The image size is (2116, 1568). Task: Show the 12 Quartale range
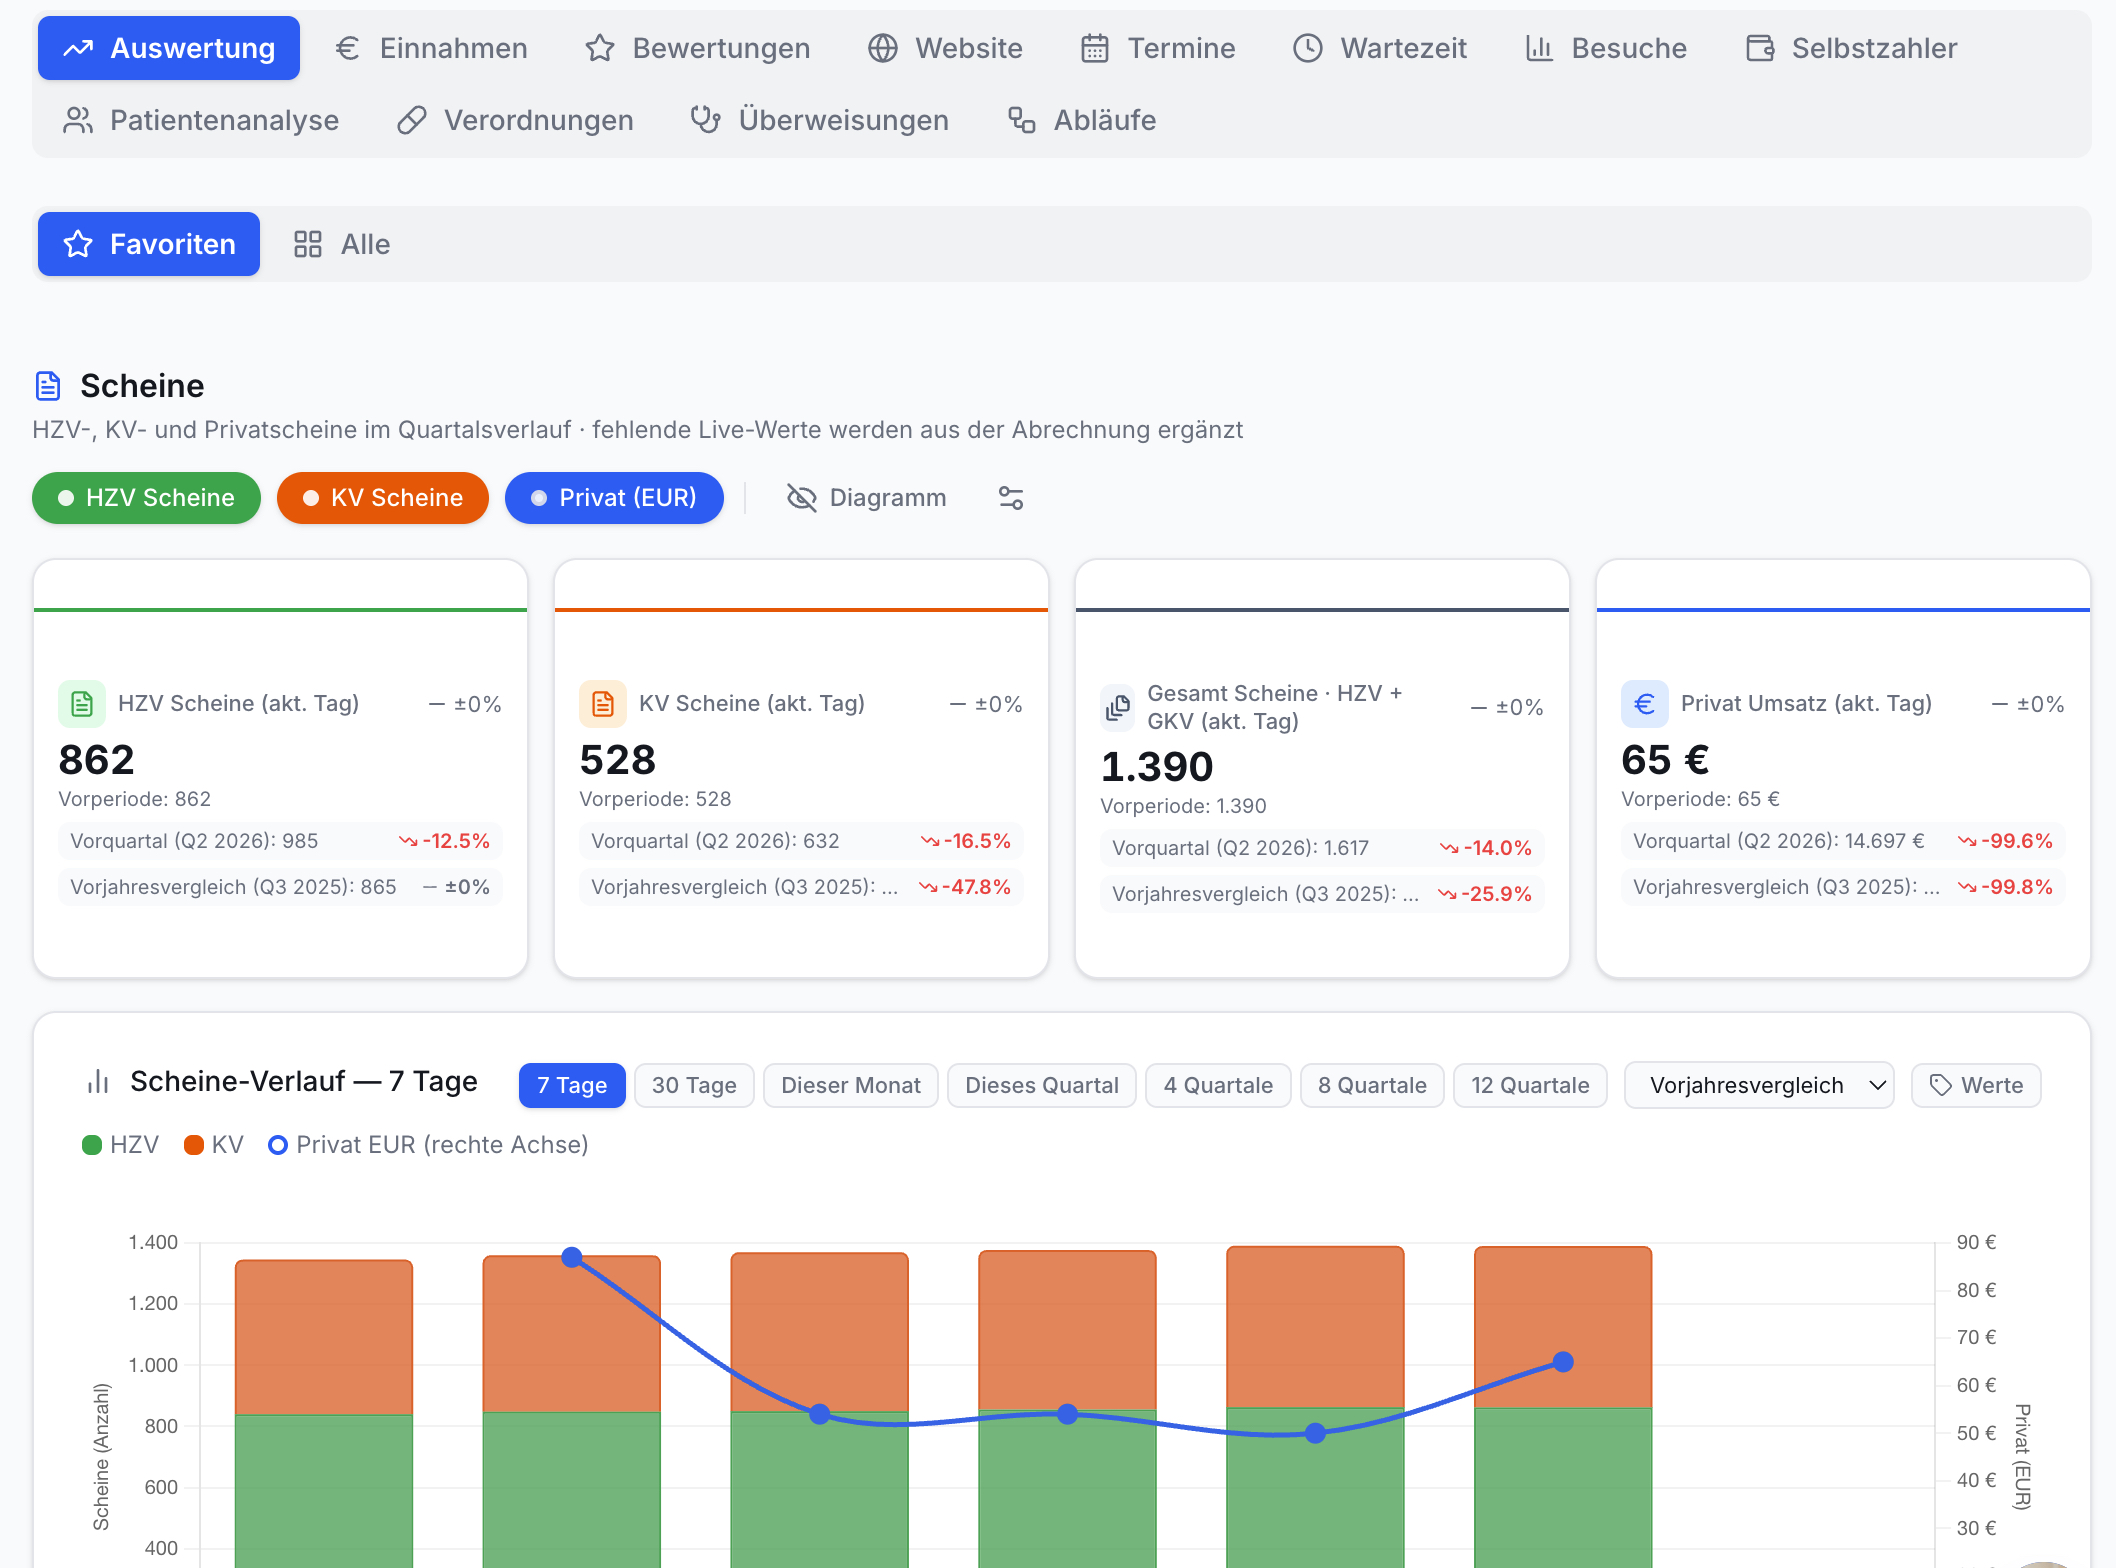(x=1530, y=1085)
